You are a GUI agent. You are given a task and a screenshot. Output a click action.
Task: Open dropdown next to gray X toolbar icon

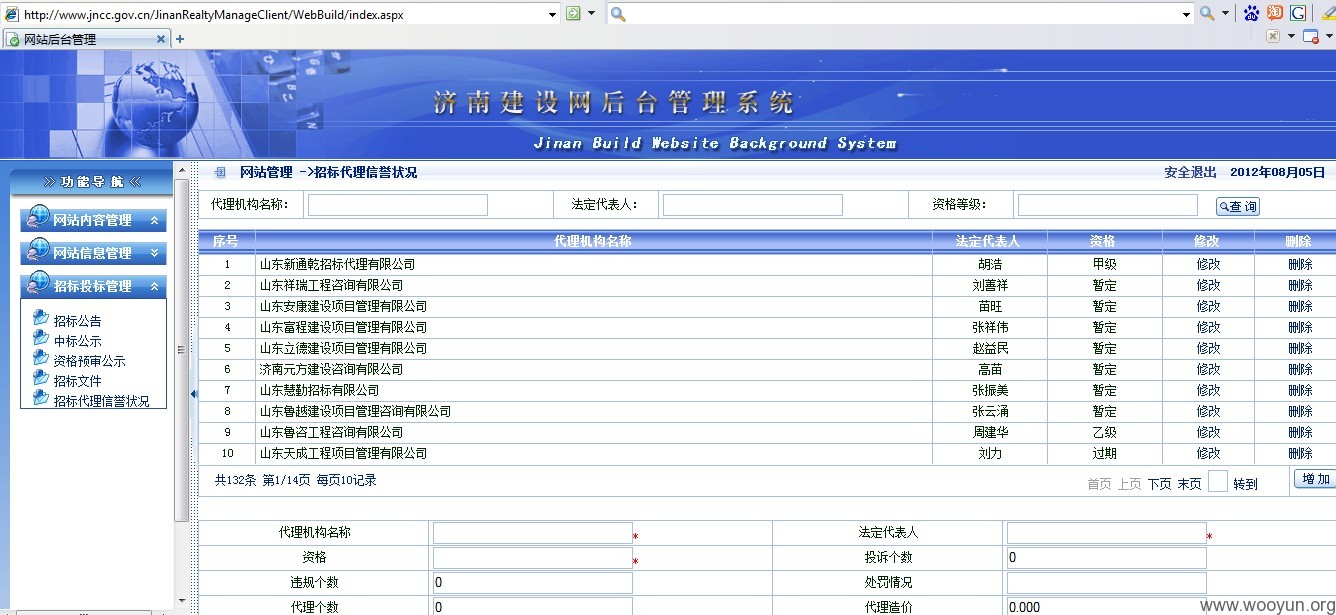click(1291, 37)
